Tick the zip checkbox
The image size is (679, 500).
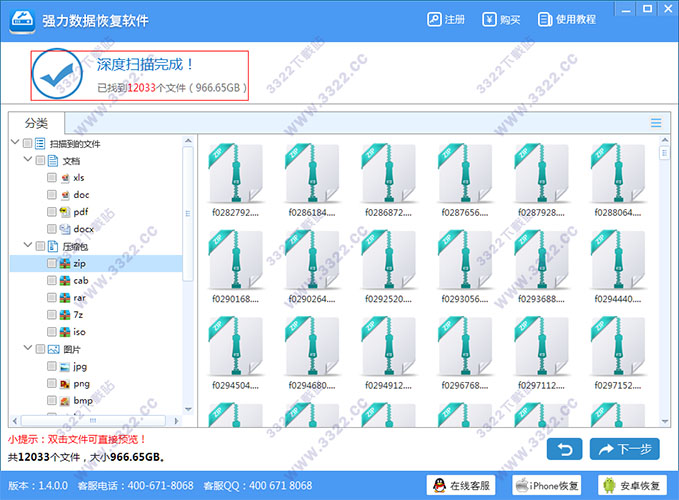pyautogui.click(x=52, y=263)
